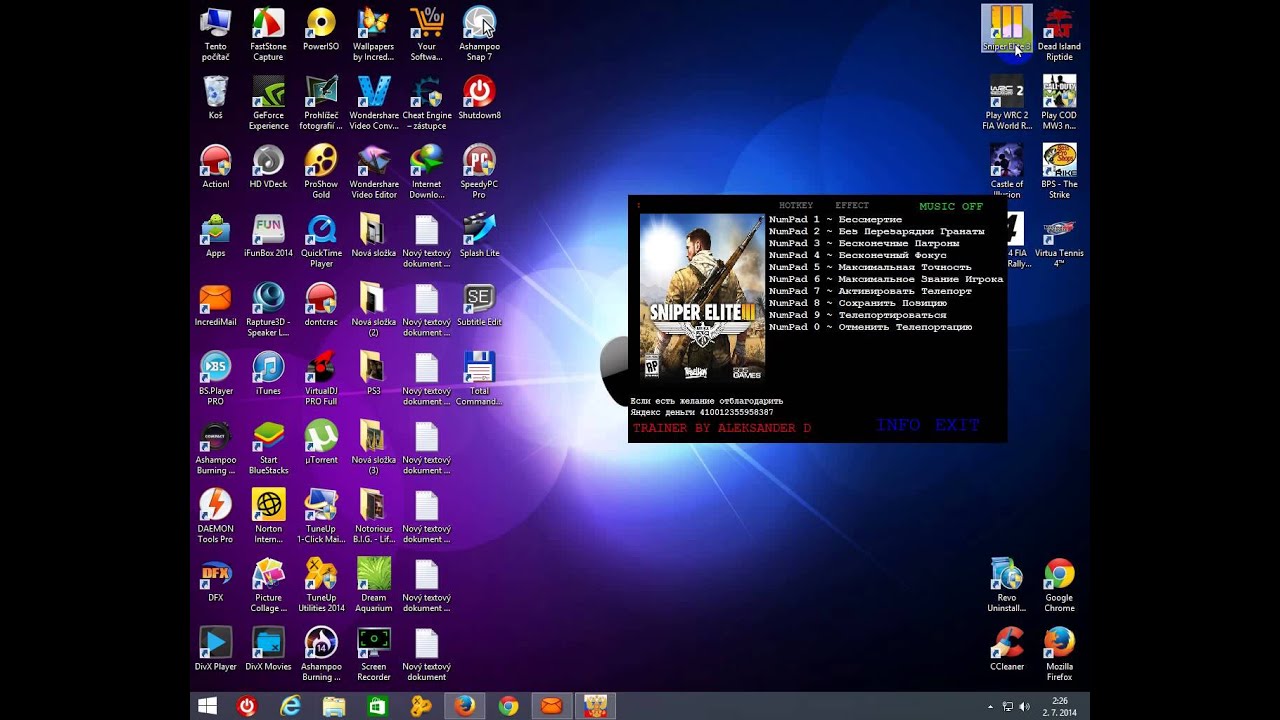
Task: Select the VirtualDJ PRO Full icon
Action: (321, 378)
